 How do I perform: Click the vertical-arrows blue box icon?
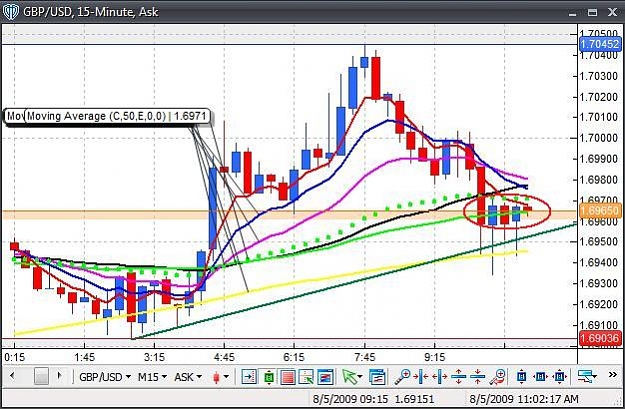[x=521, y=377]
